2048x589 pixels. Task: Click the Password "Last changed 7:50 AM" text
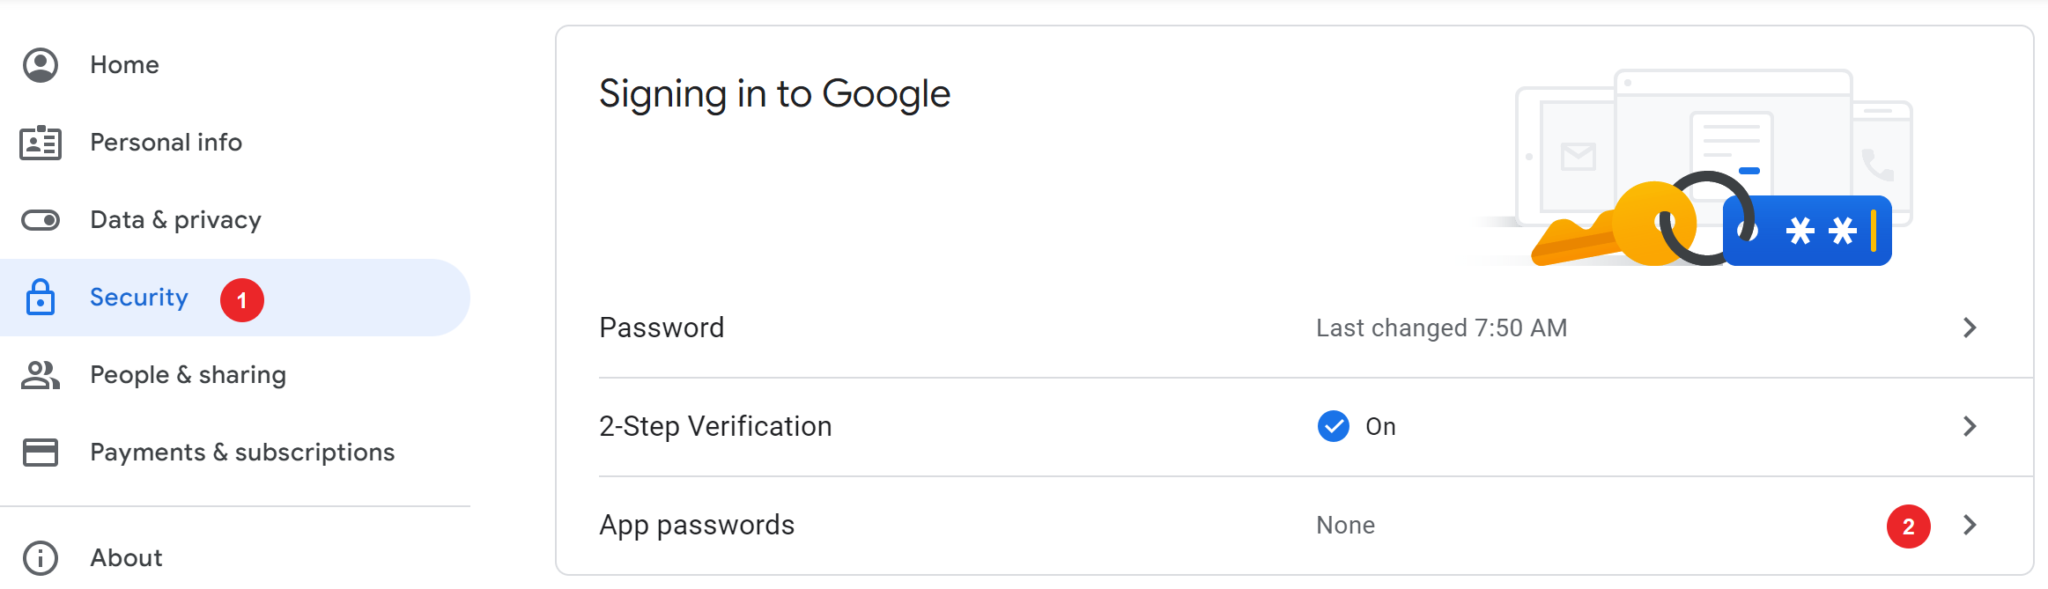pos(1441,328)
